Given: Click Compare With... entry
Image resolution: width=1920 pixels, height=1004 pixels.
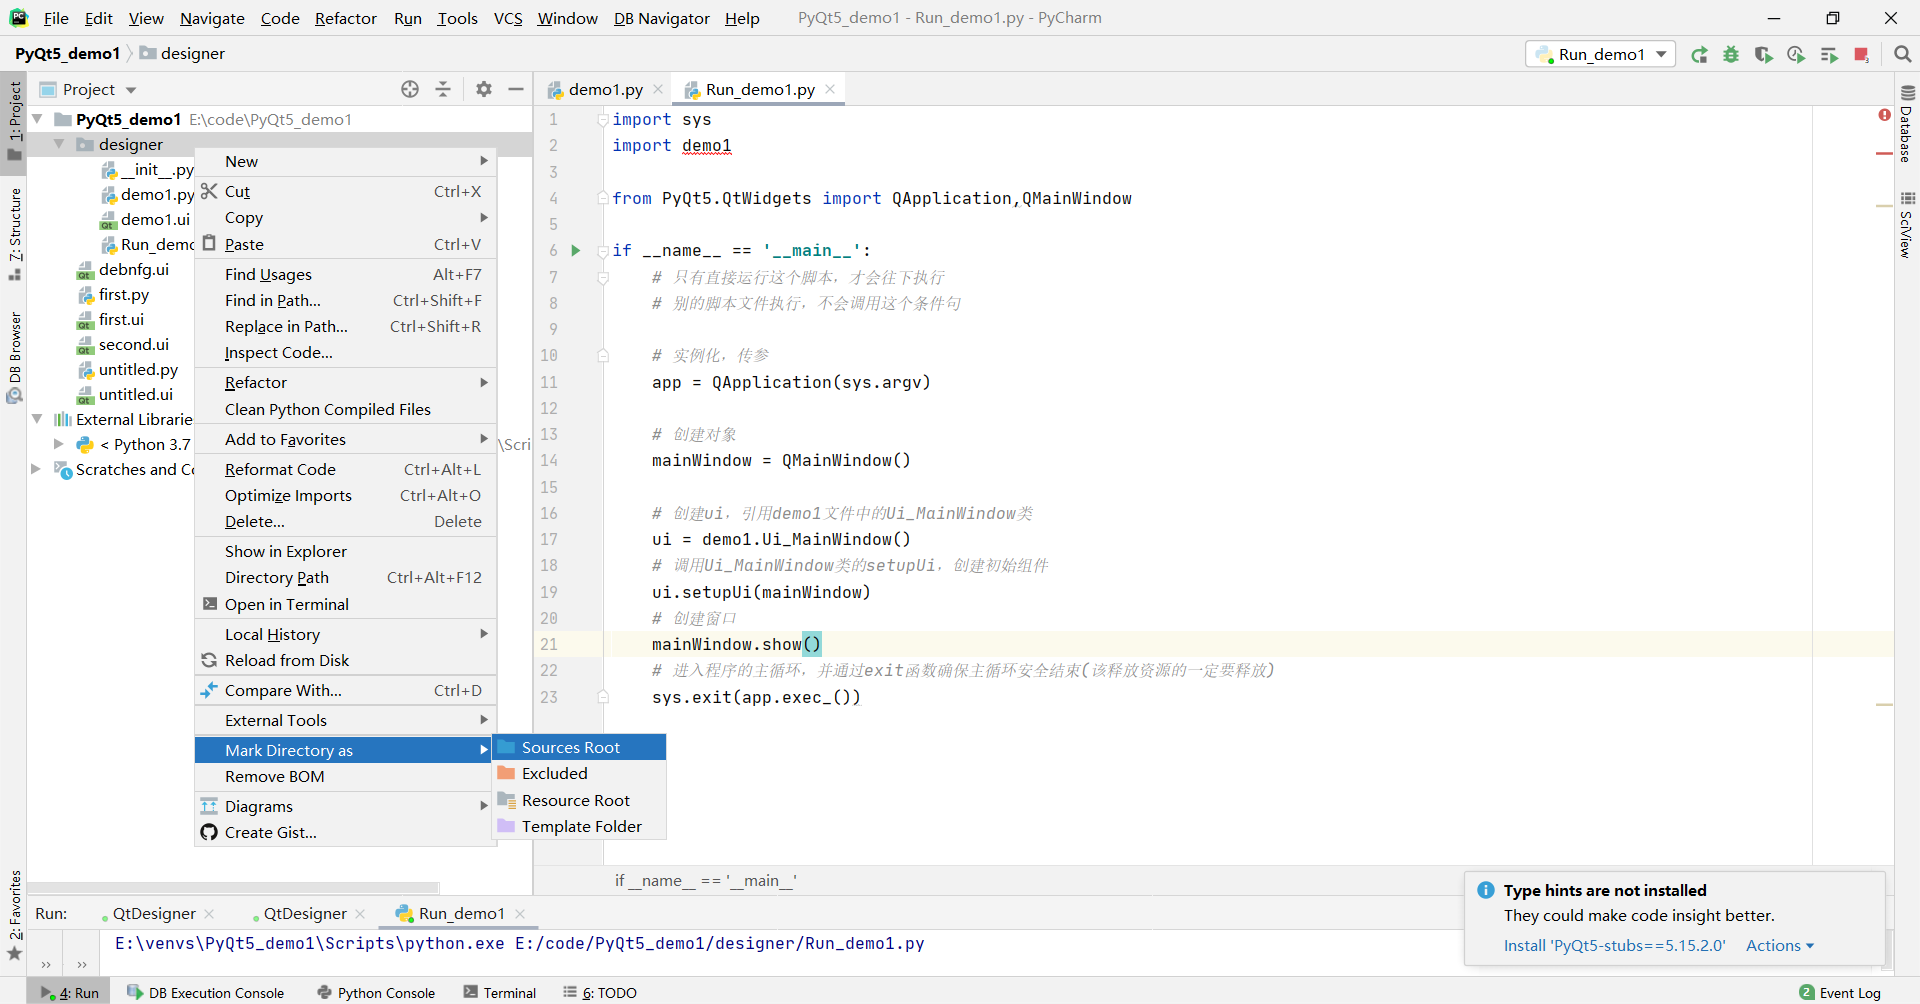Looking at the screenshot, I should [345, 690].
